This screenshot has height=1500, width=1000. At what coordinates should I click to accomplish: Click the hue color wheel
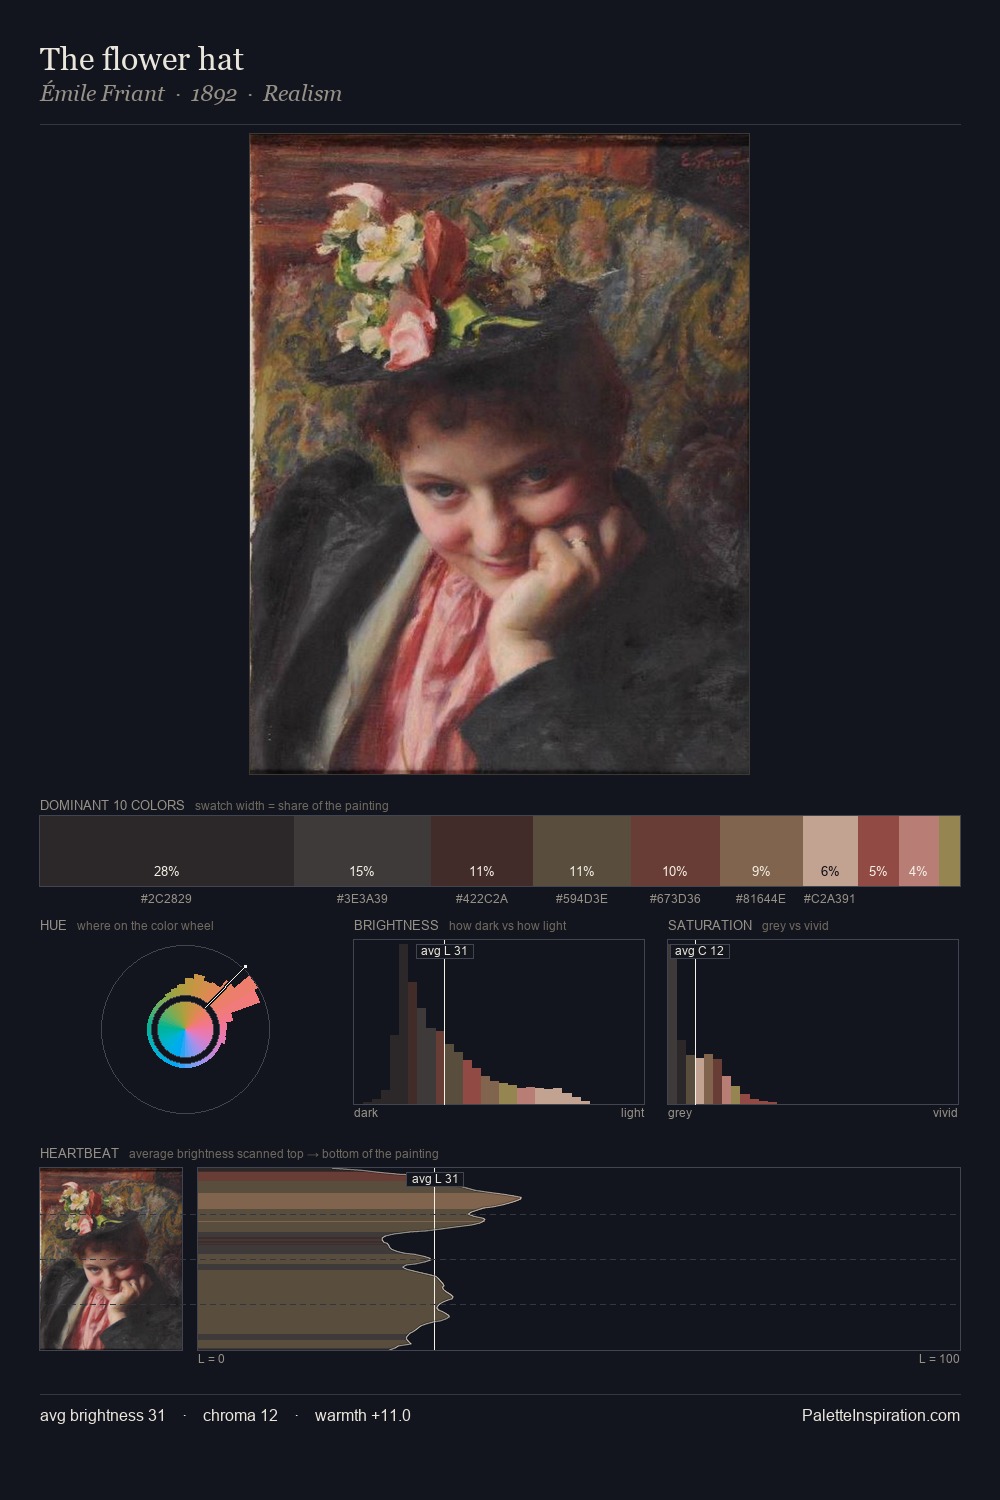pyautogui.click(x=185, y=1029)
